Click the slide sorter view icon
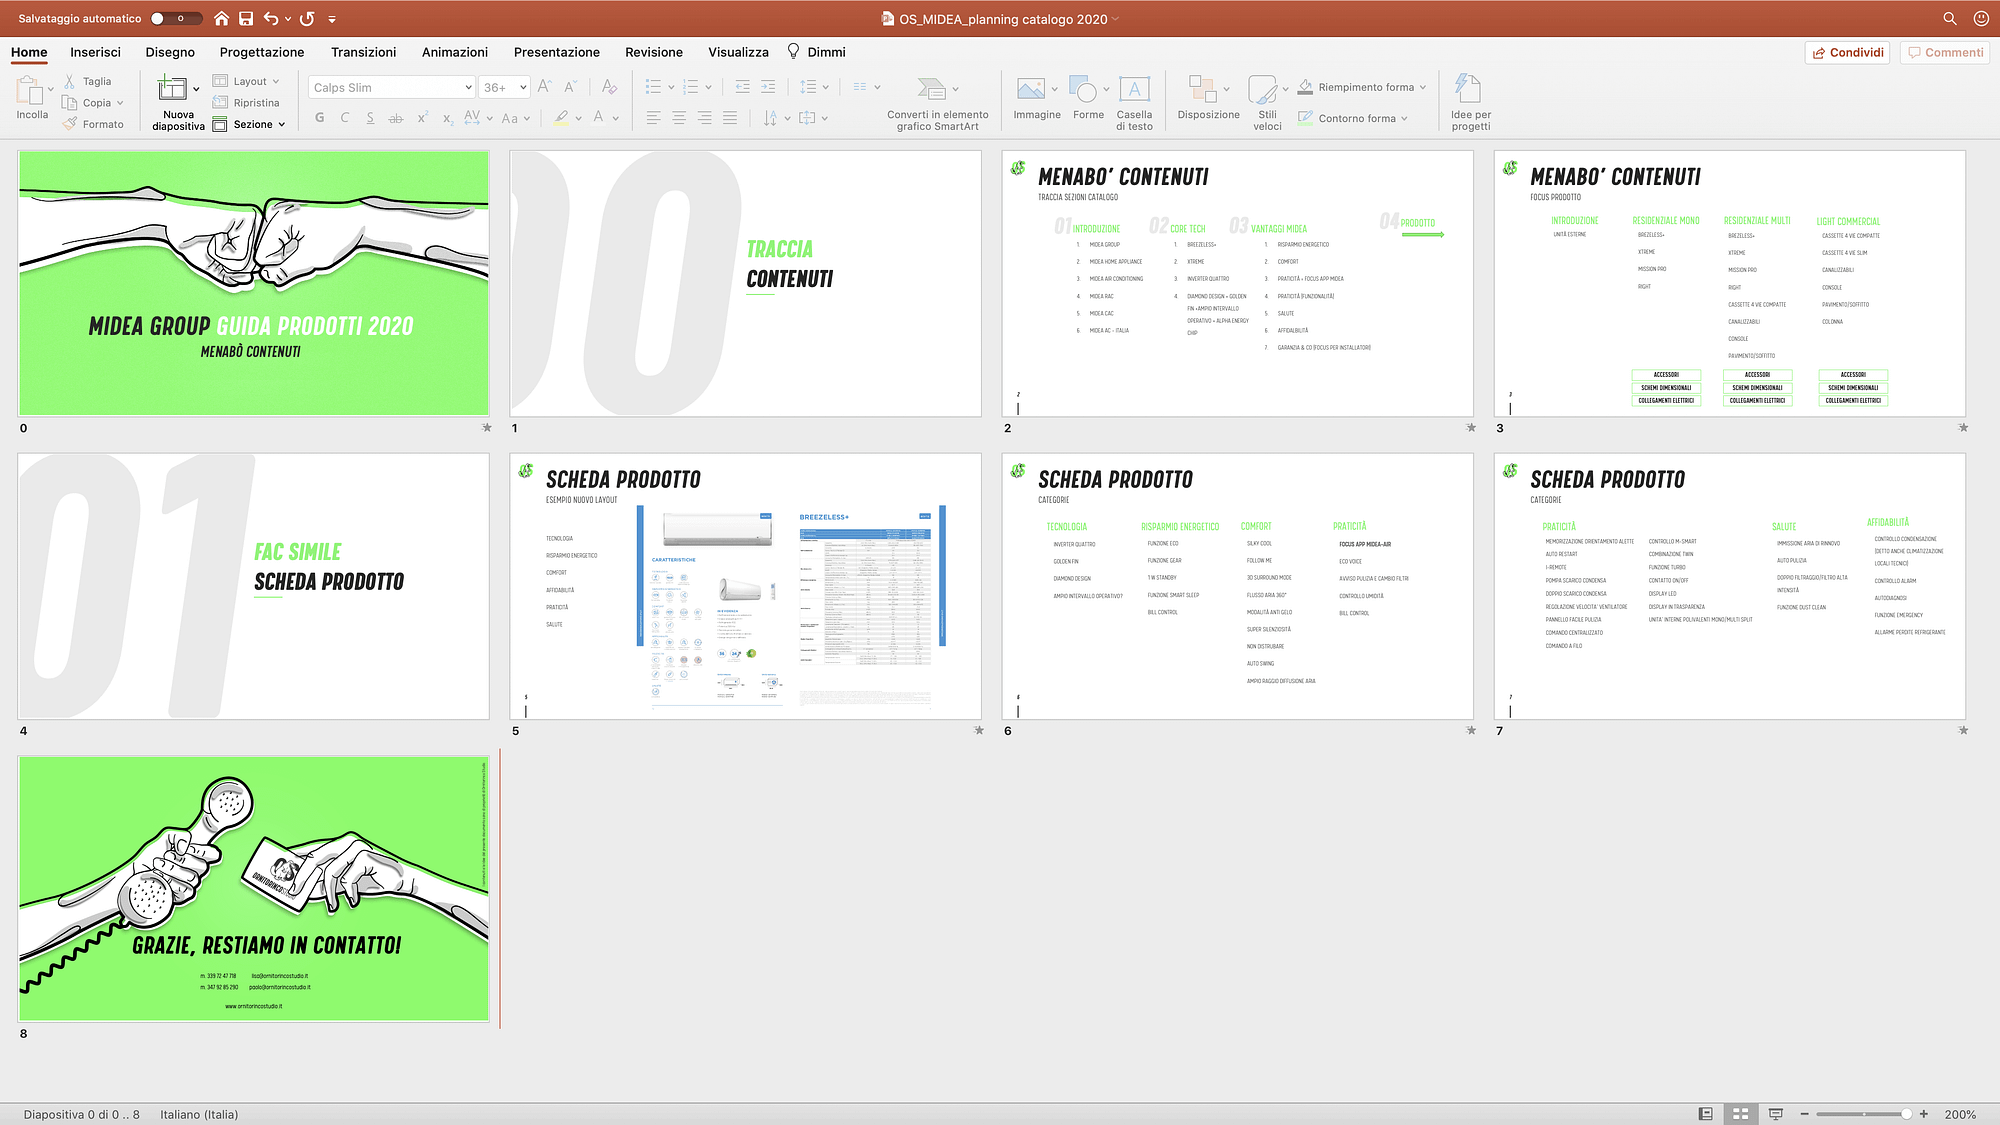This screenshot has width=2000, height=1125. (x=1740, y=1113)
